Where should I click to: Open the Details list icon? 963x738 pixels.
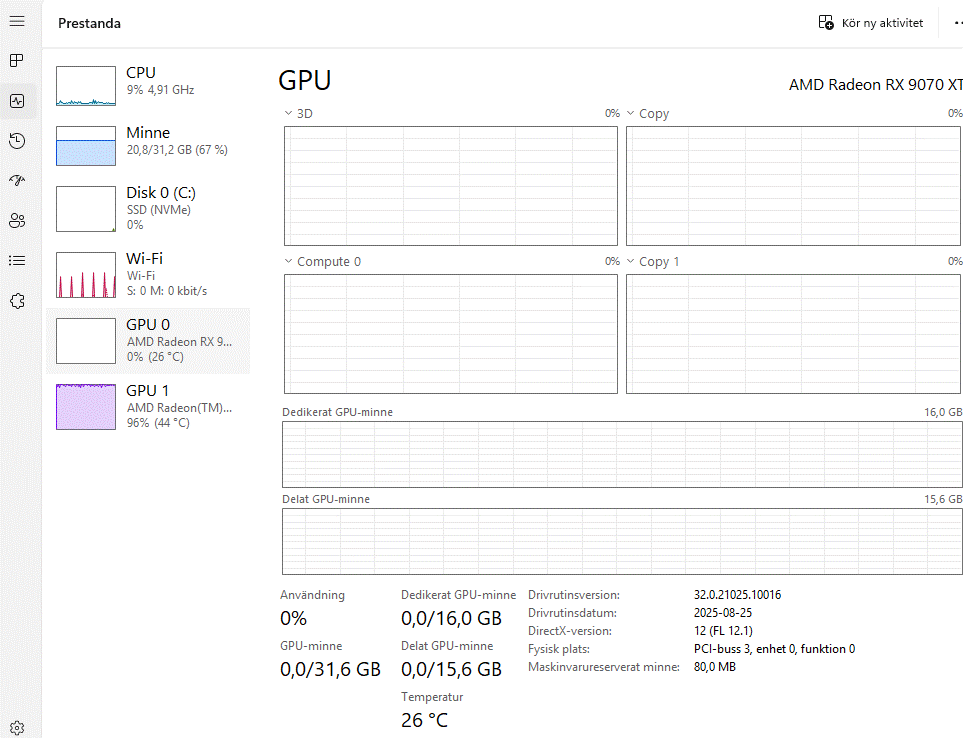click(x=17, y=261)
